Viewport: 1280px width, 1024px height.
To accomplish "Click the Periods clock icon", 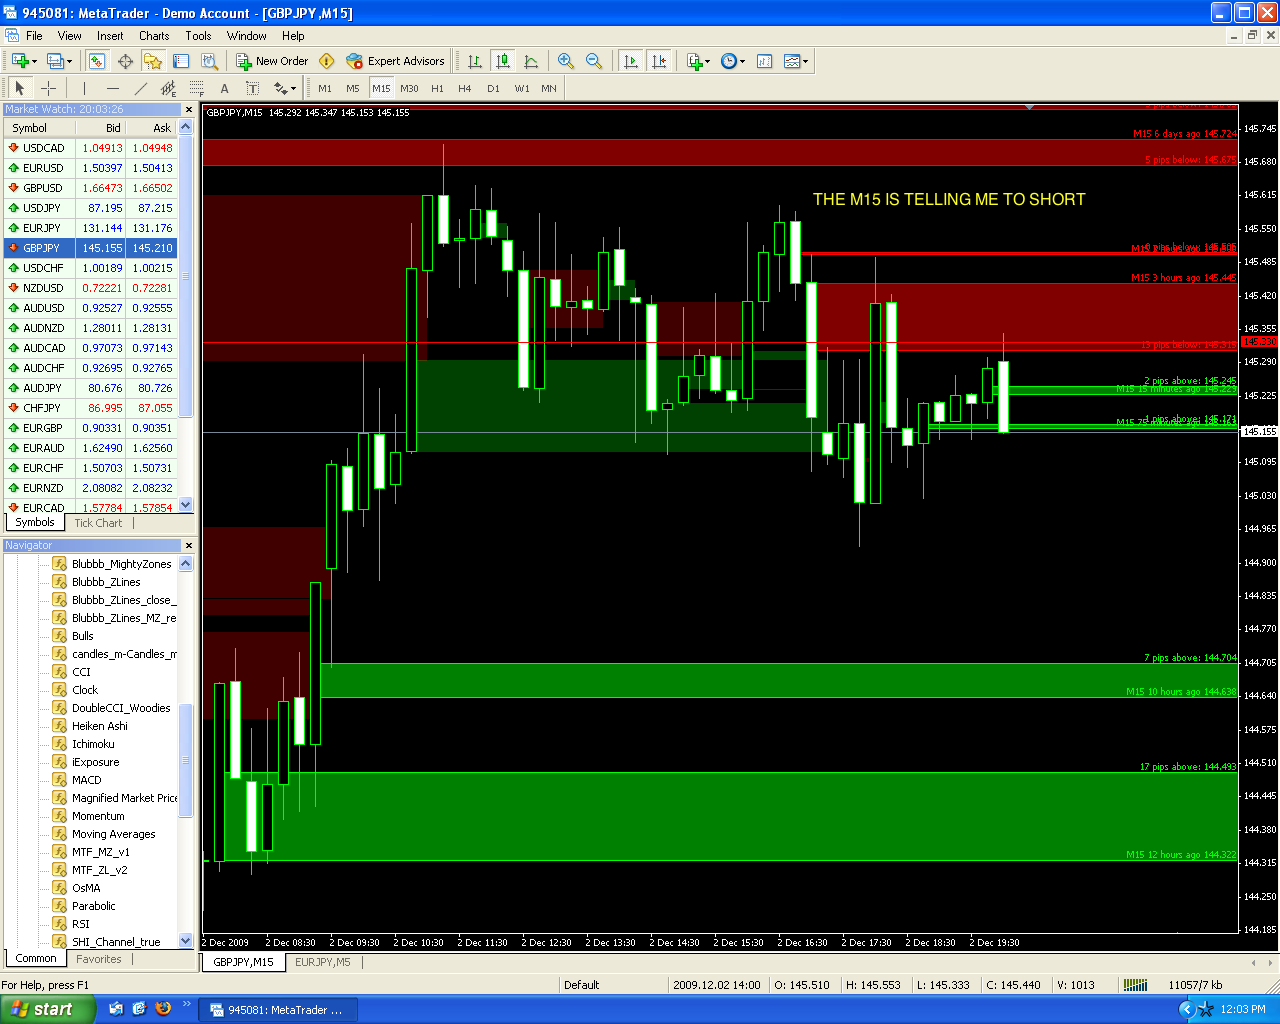I will [x=728, y=61].
